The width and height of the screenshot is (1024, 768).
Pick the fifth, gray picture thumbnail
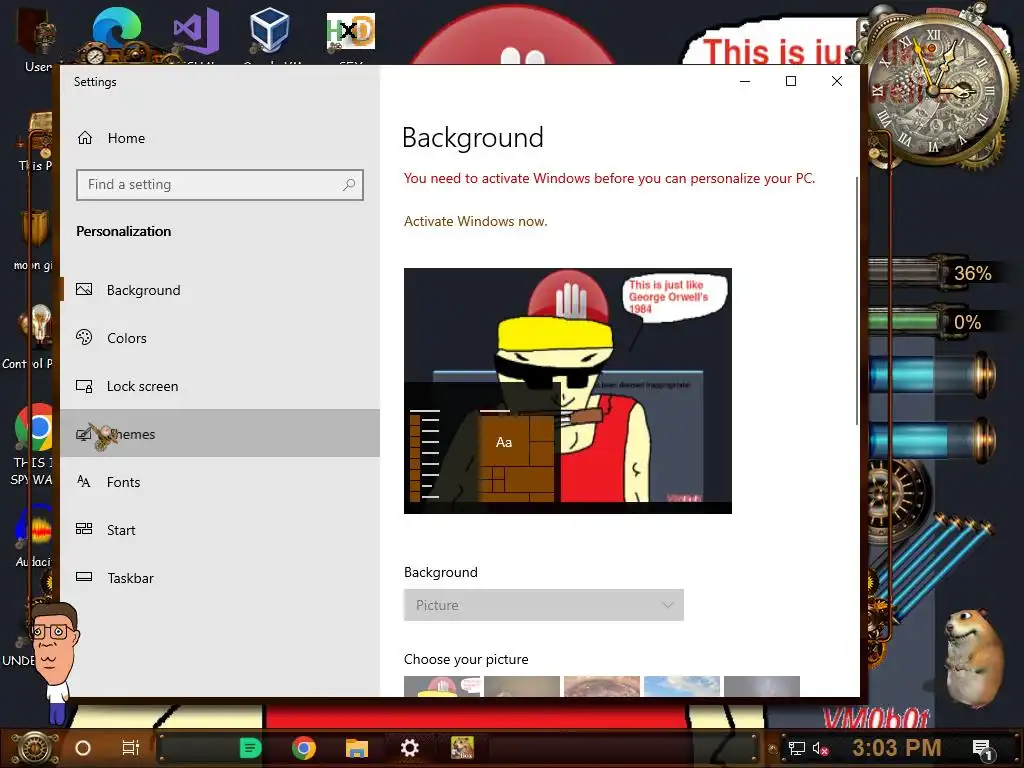pos(761,686)
